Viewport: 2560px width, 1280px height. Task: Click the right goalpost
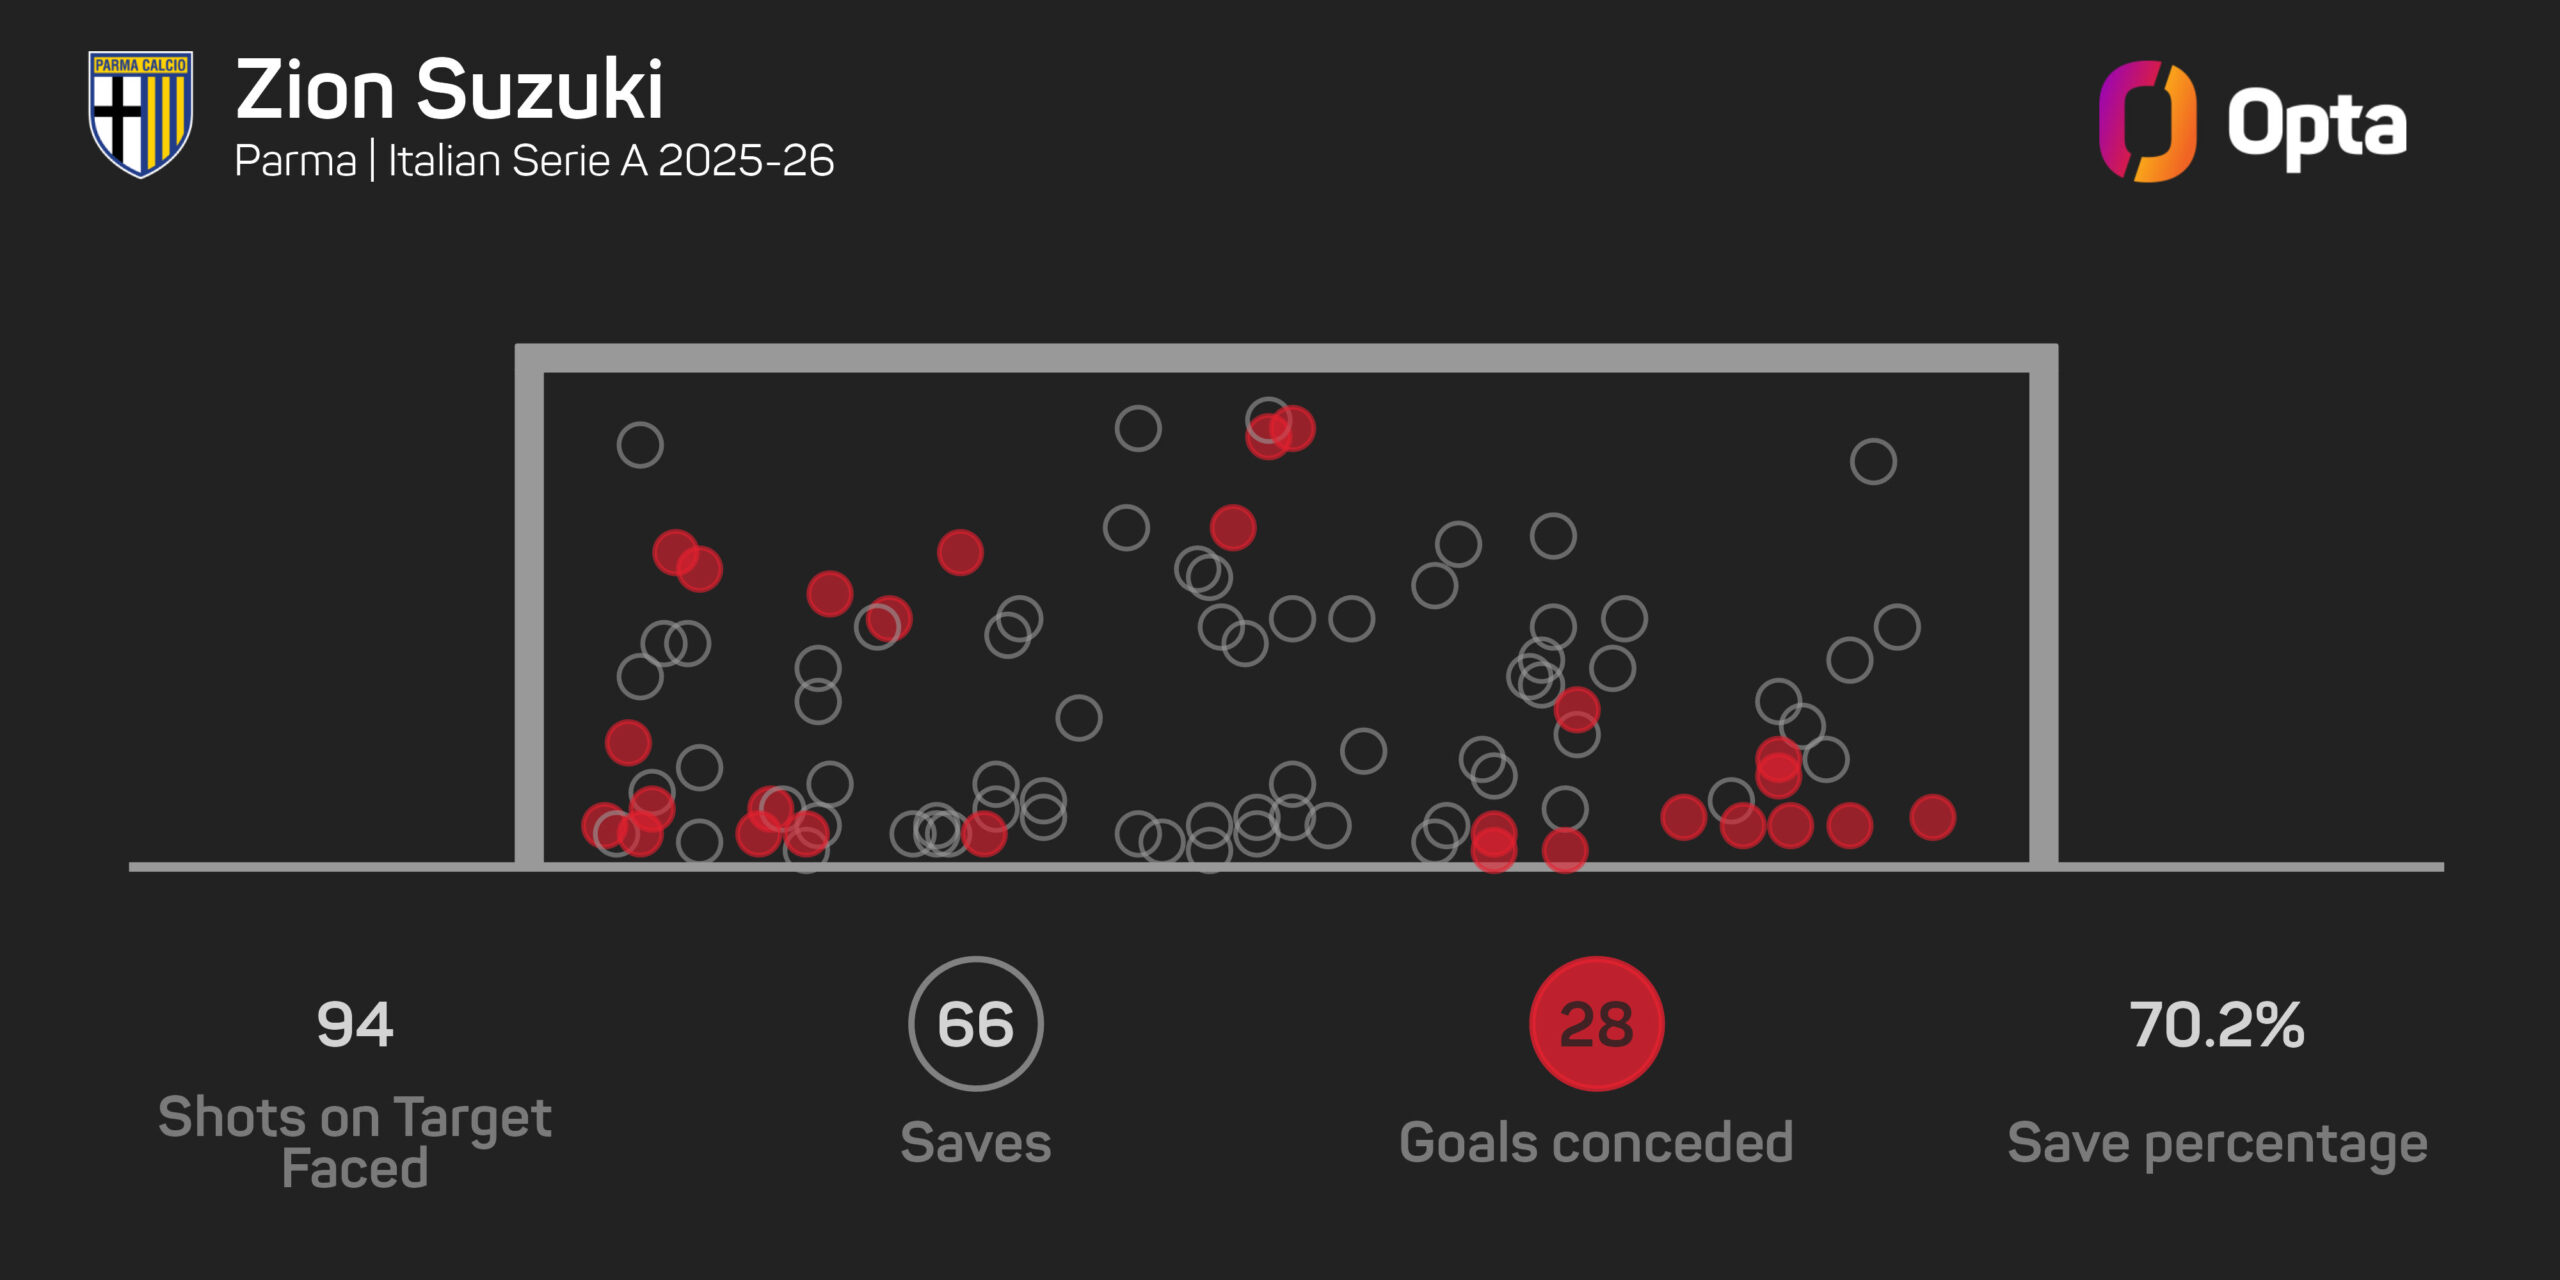(2044, 604)
